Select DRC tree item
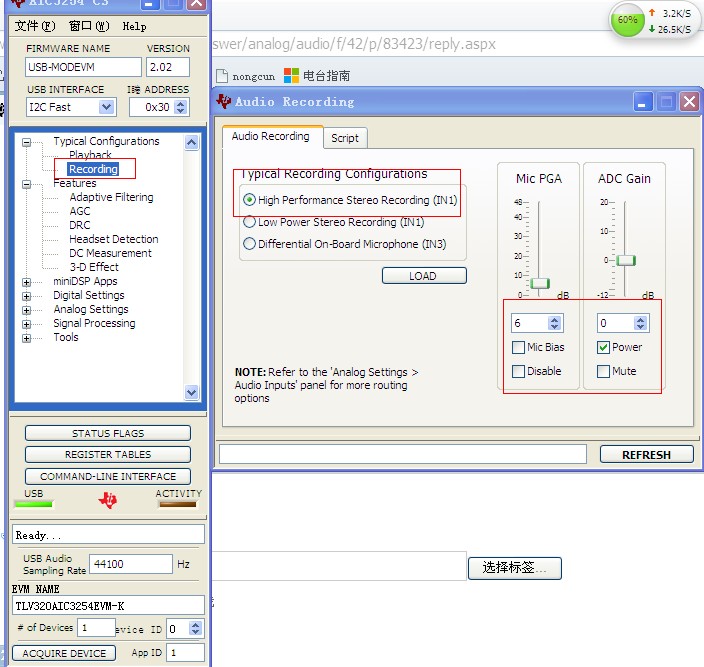Viewport: 704px width, 667px height. coord(79,225)
